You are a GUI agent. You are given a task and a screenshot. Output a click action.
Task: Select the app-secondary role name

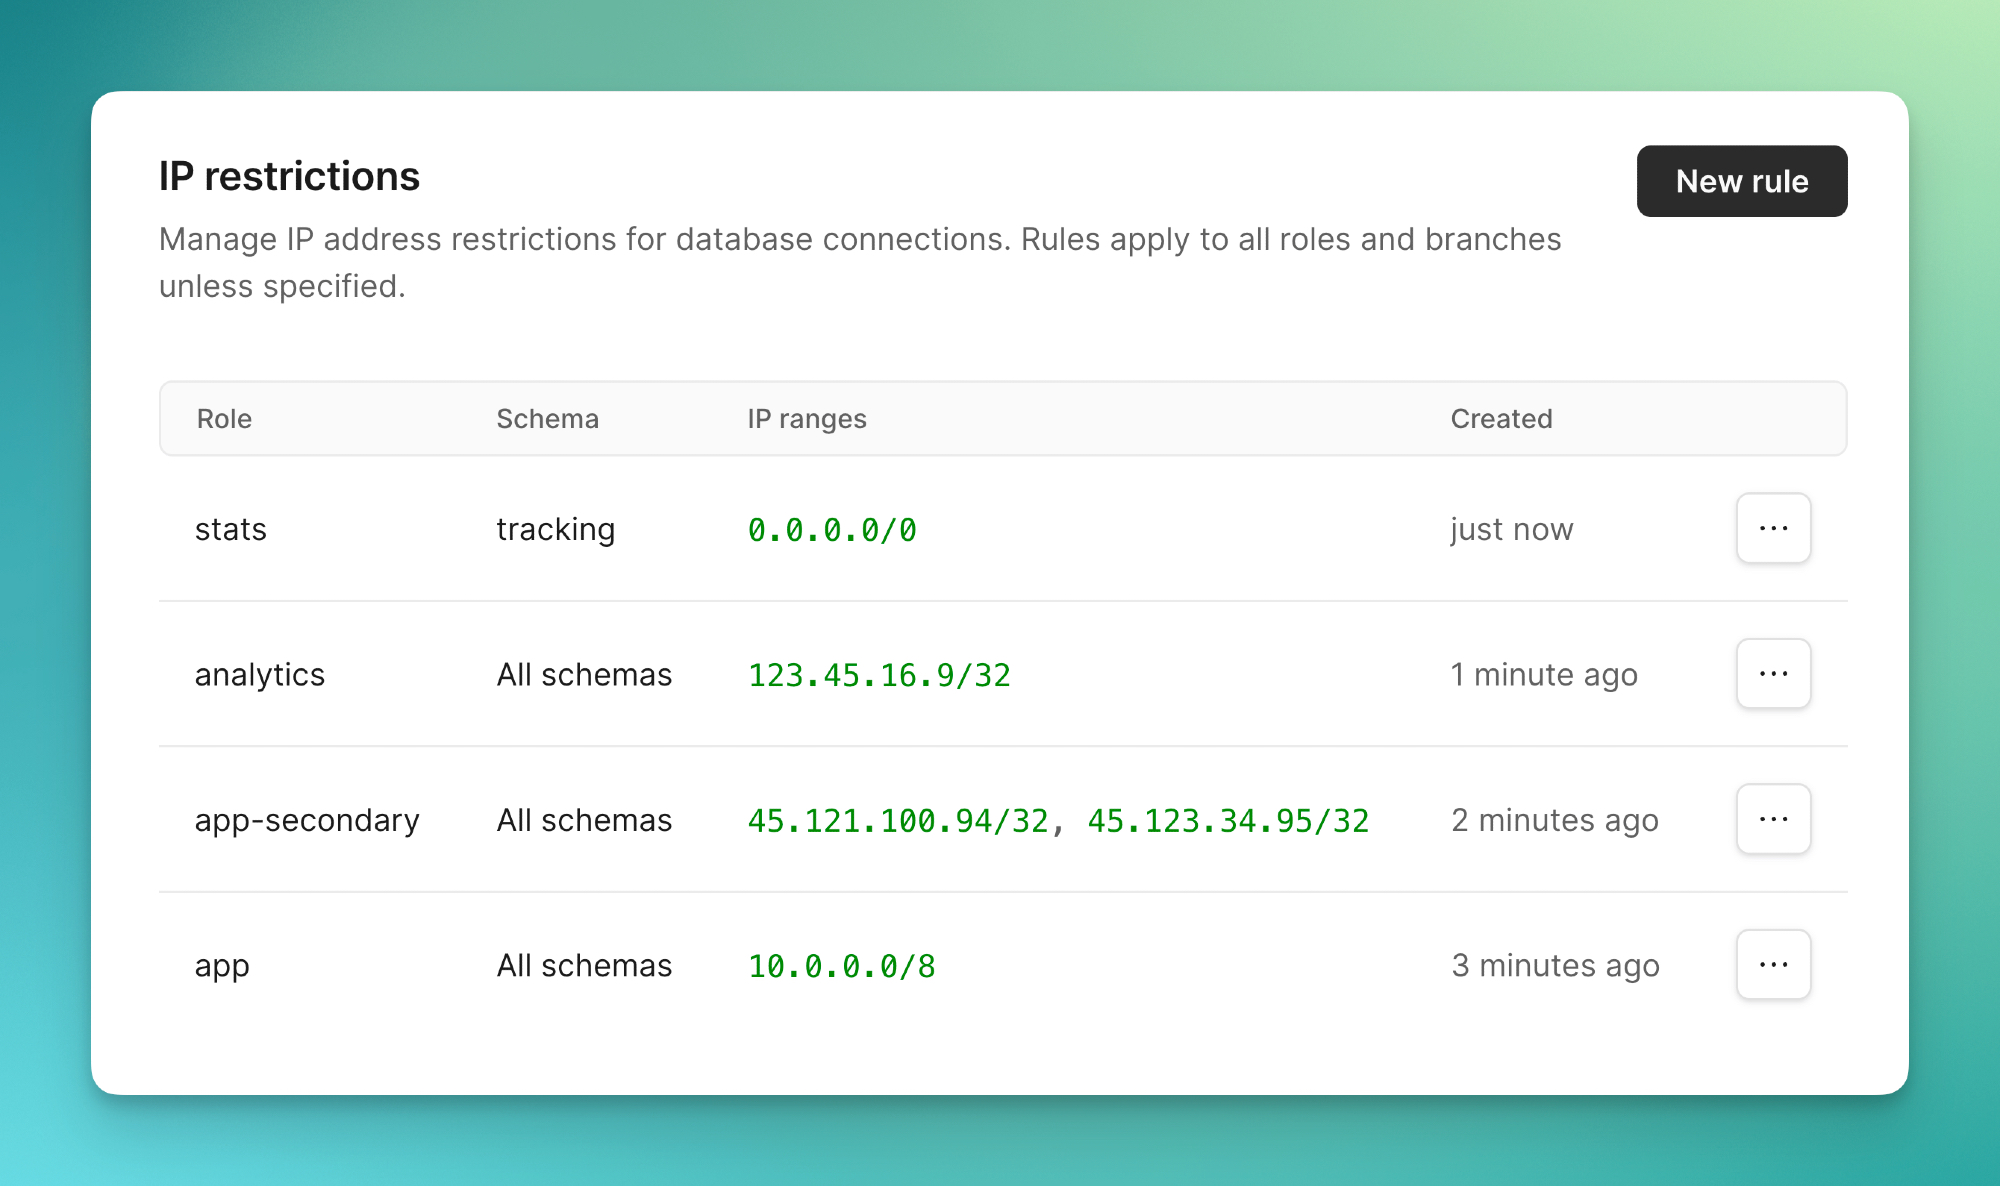pyautogui.click(x=307, y=820)
